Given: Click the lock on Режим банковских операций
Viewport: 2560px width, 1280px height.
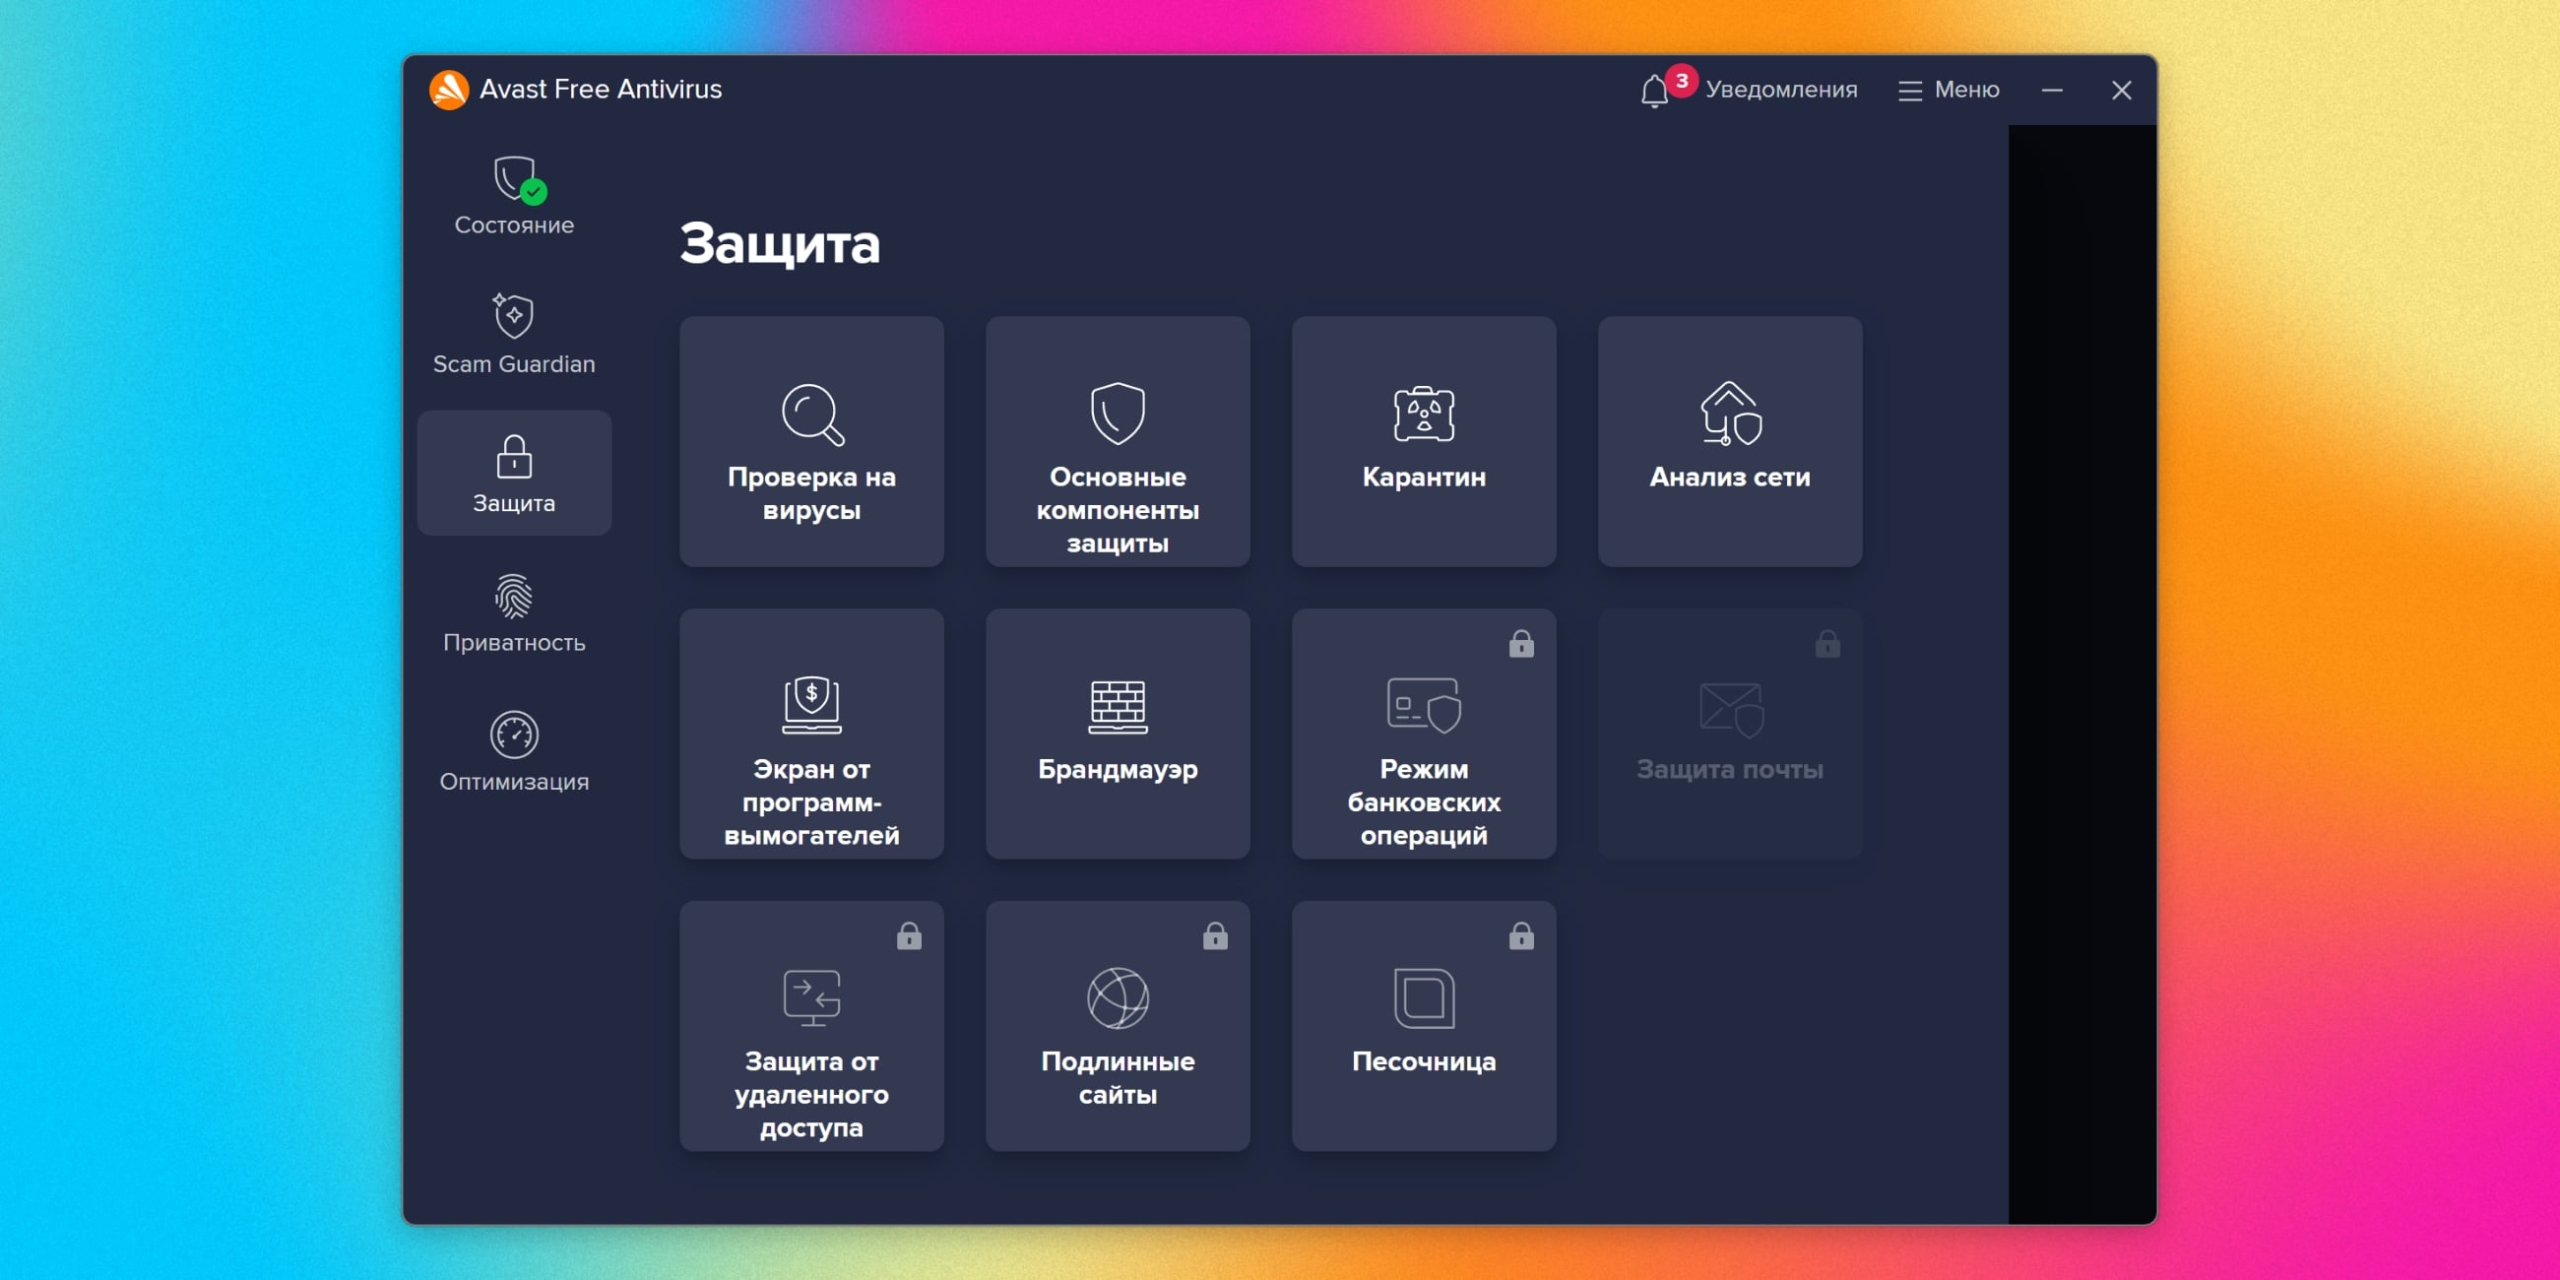Looking at the screenshot, I should [1523, 644].
